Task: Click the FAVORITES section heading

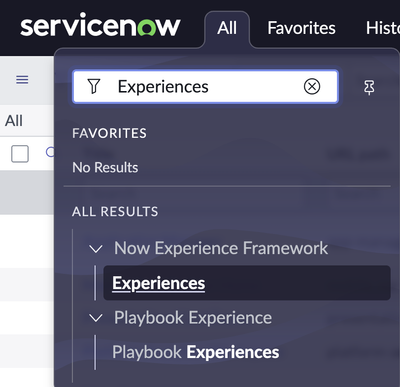Action: 109,133
